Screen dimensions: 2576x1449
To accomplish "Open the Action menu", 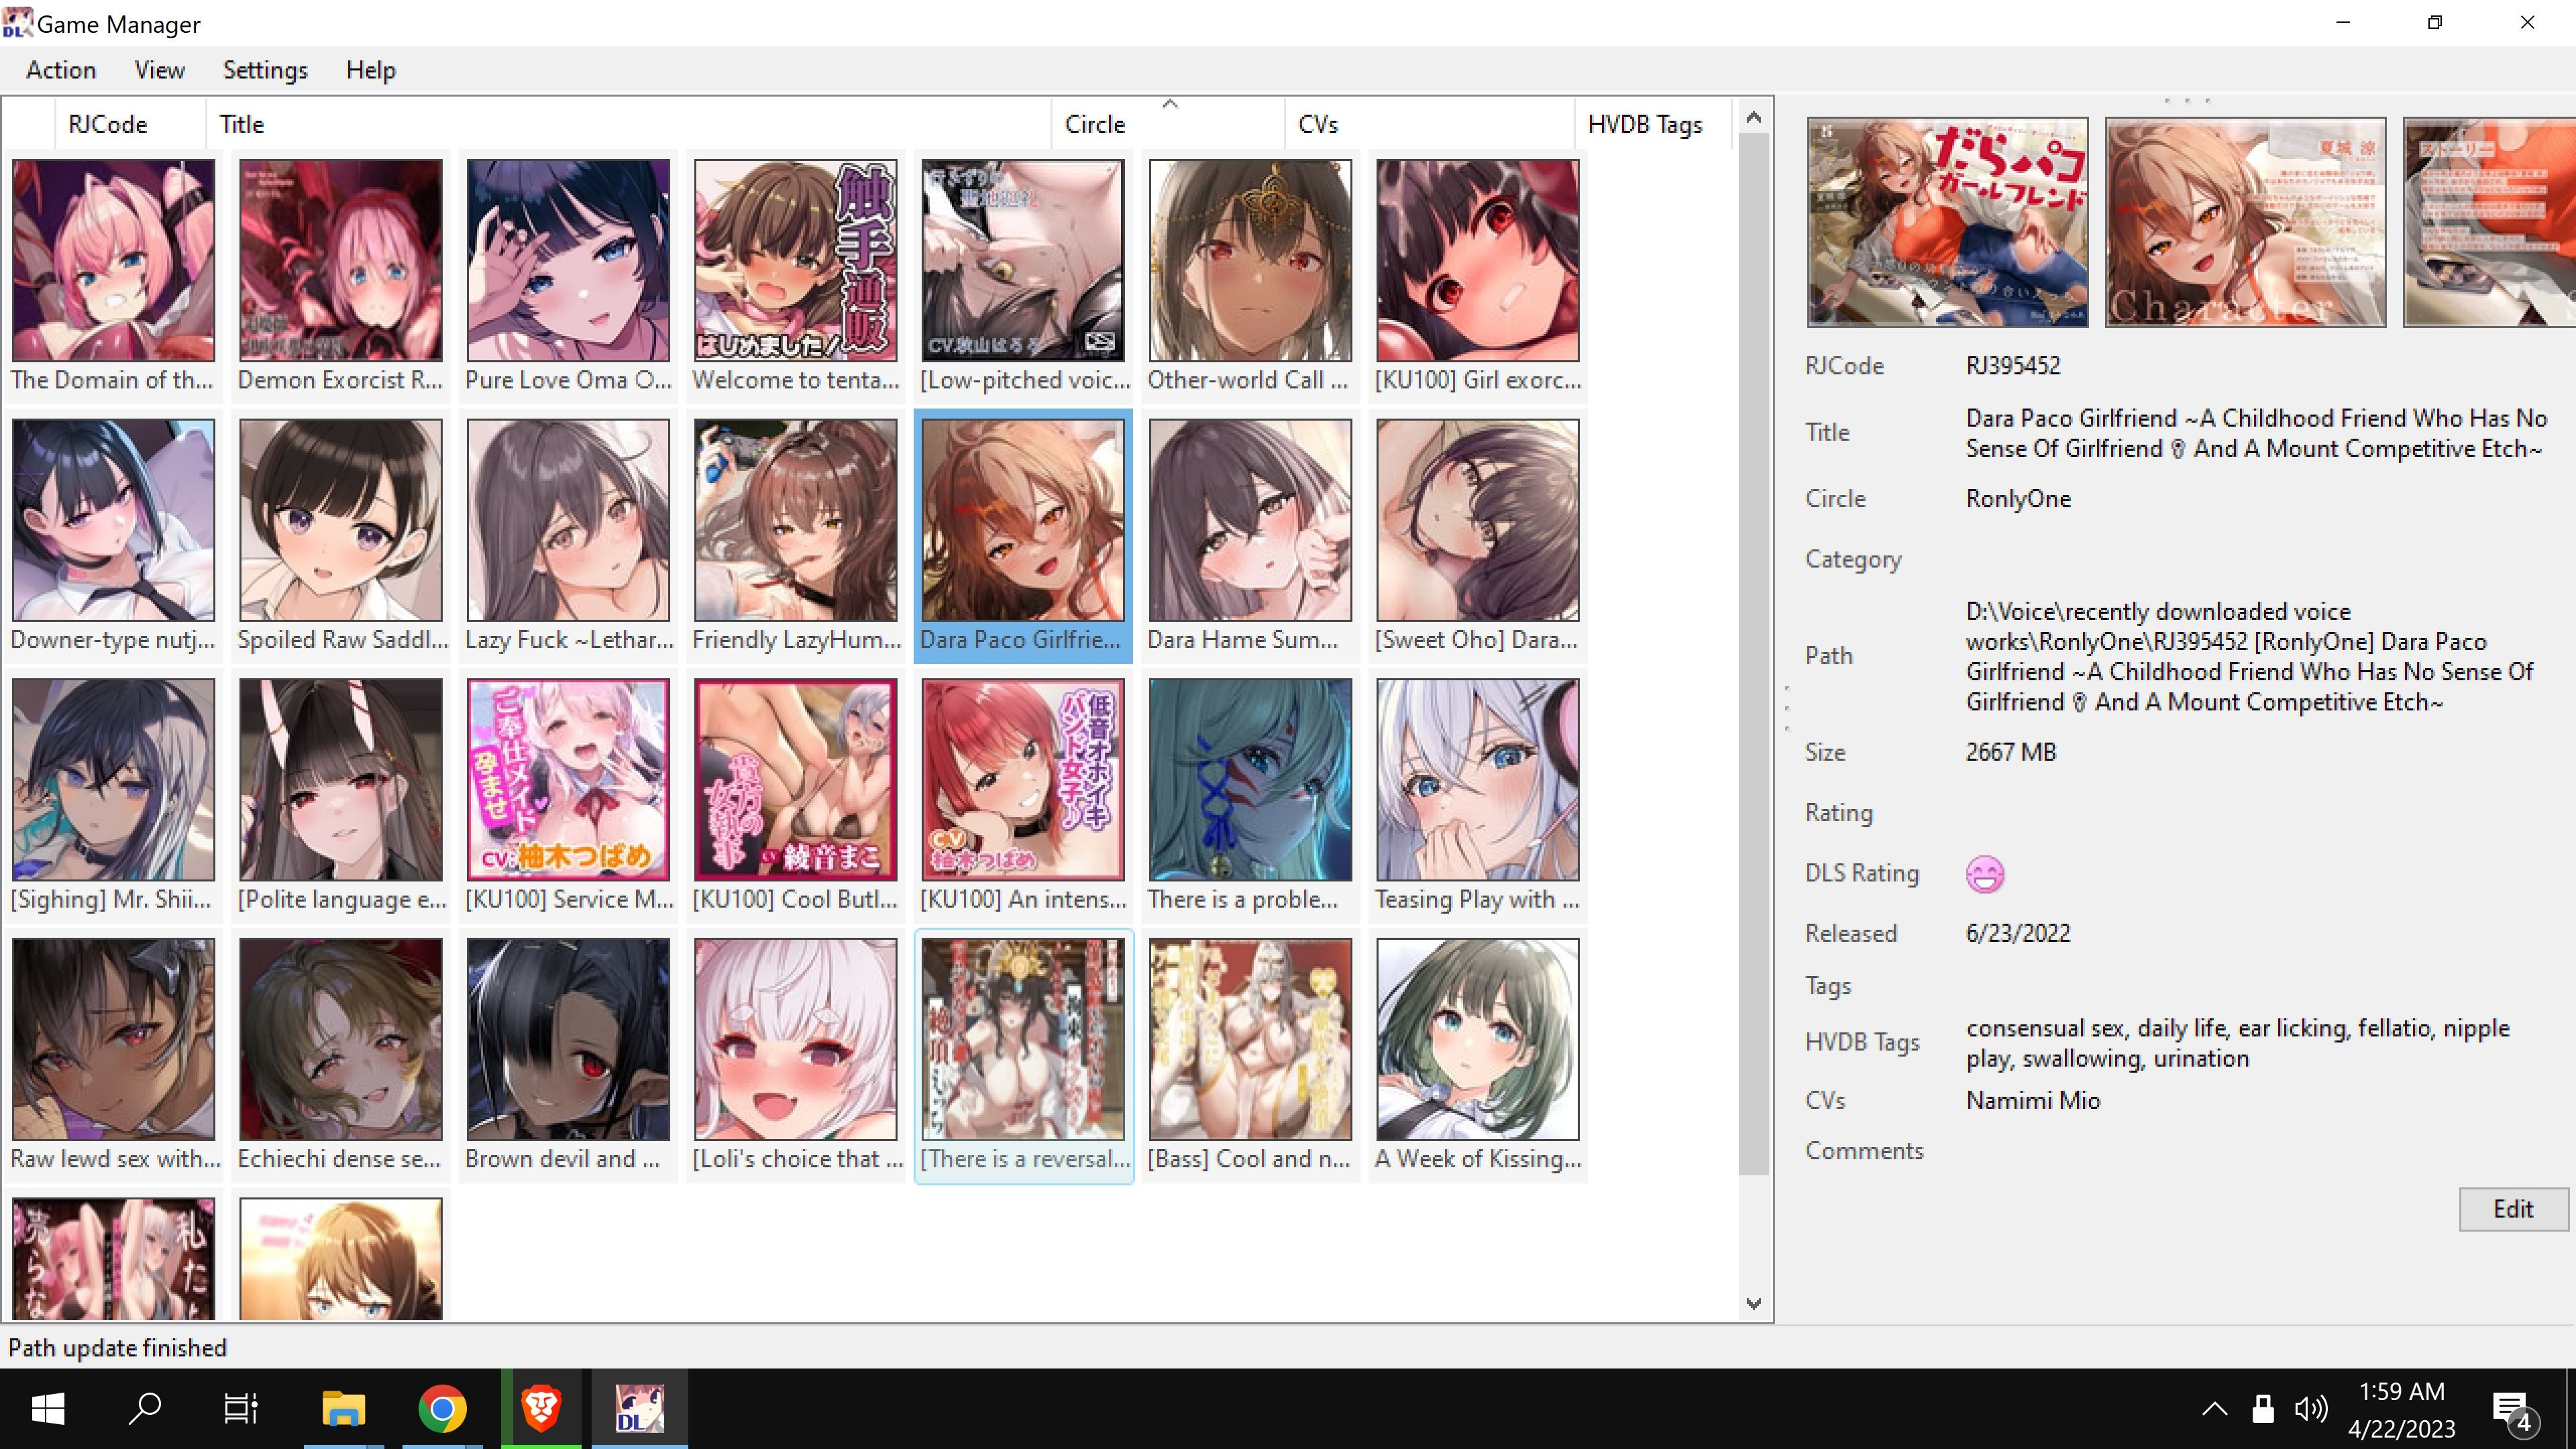I will tap(61, 70).
